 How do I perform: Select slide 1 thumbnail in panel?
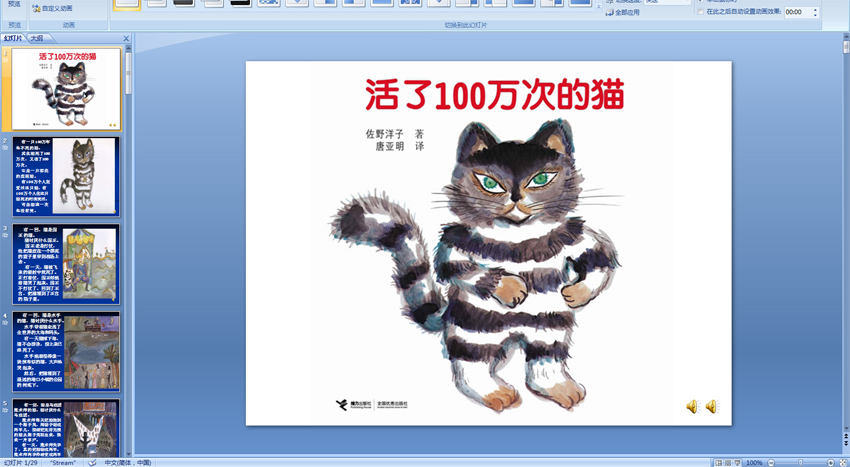tap(66, 89)
